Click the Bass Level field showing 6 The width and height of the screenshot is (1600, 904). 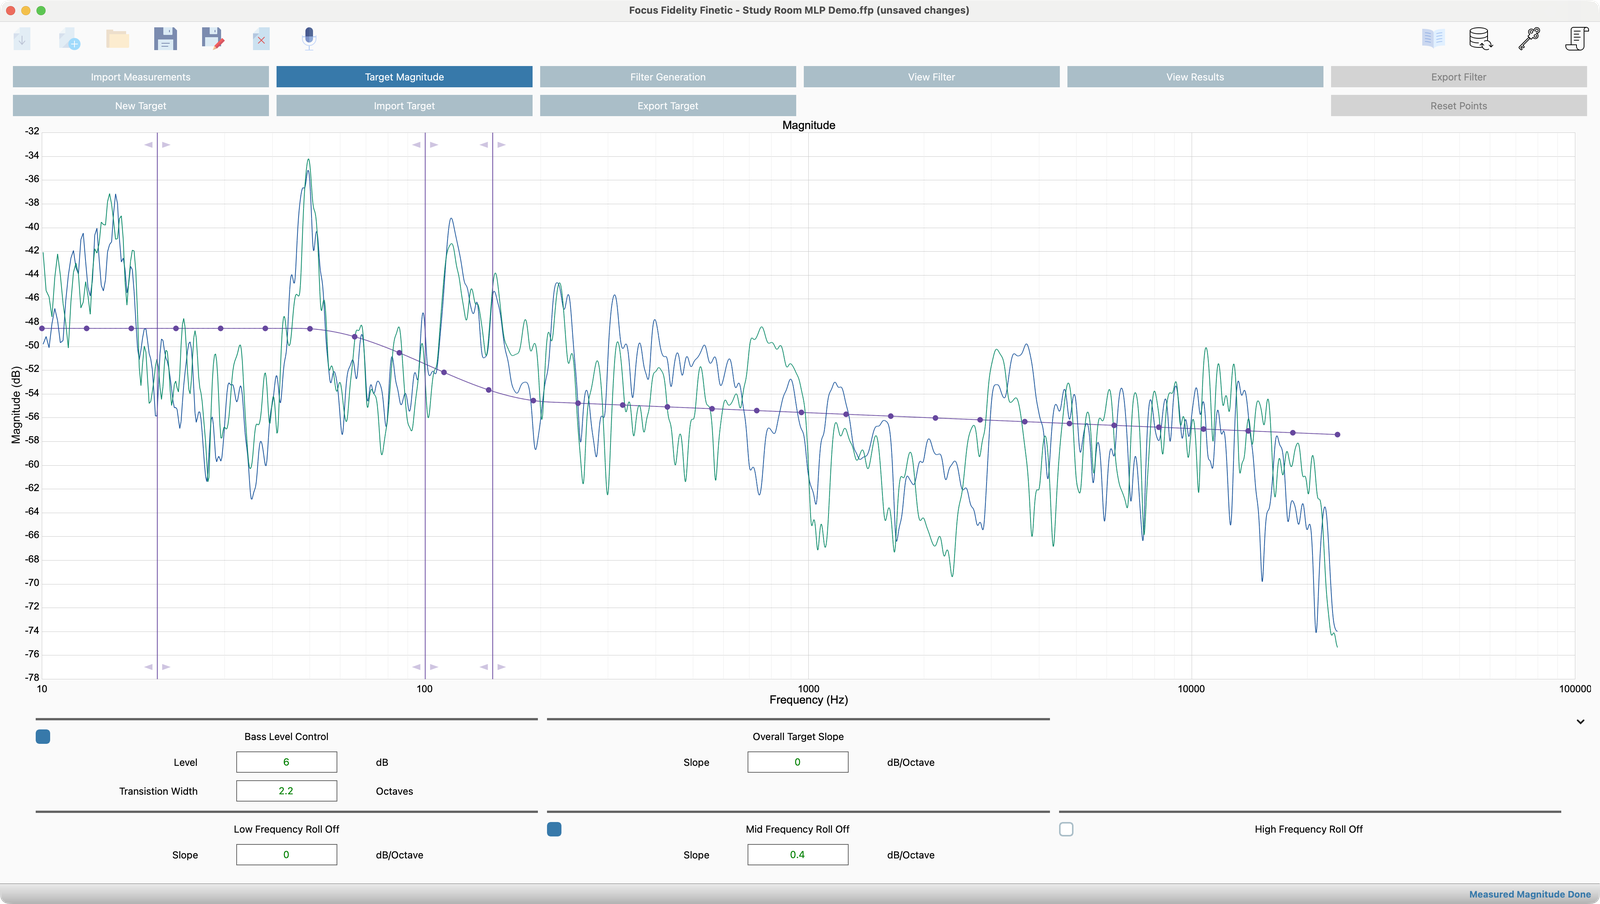pyautogui.click(x=286, y=762)
